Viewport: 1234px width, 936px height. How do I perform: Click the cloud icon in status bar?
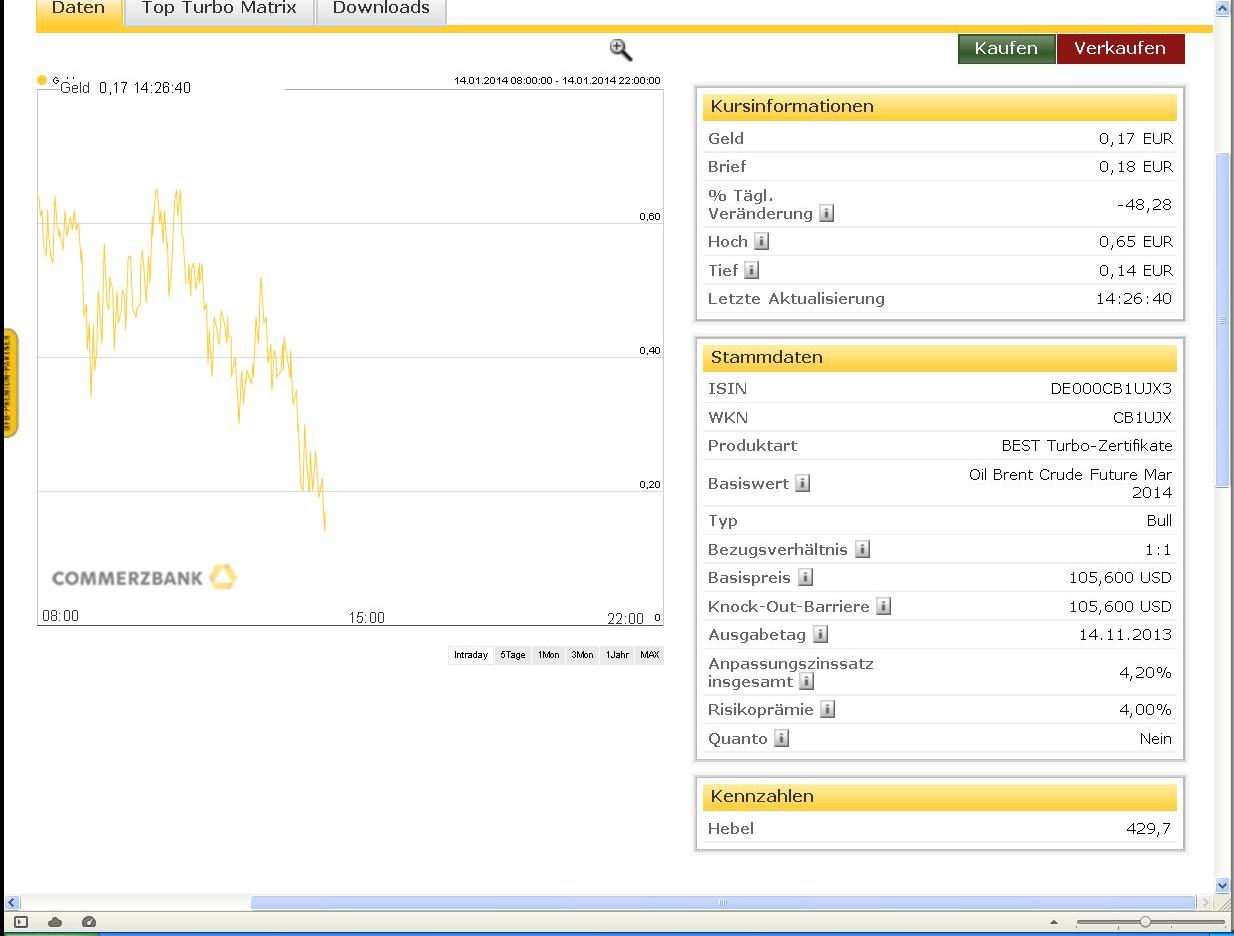[x=55, y=922]
